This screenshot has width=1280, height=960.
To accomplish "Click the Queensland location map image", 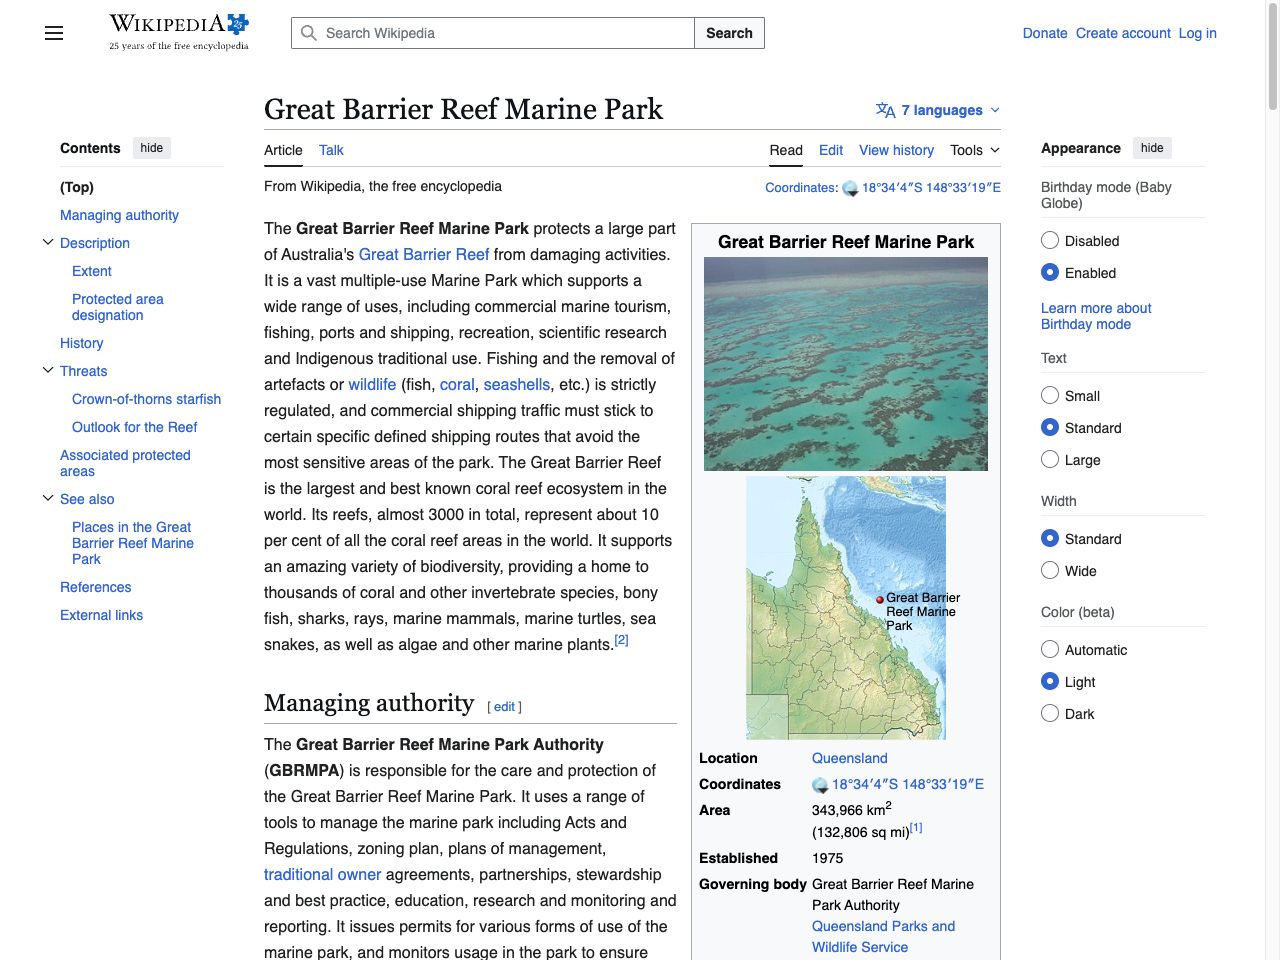I will tap(845, 607).
